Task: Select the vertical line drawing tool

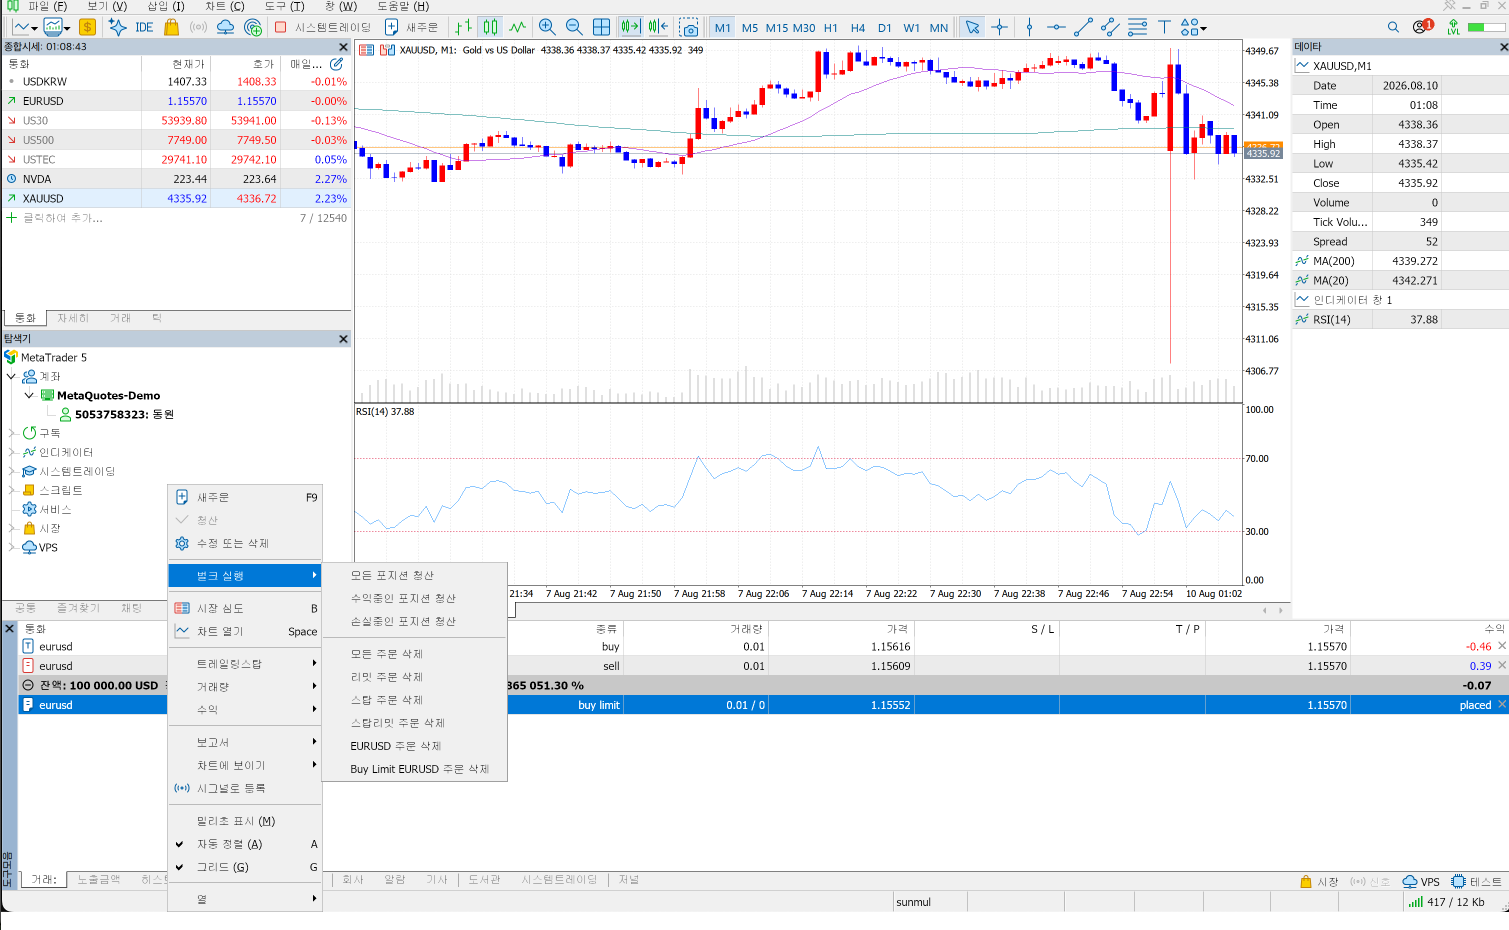Action: pos(1029,27)
